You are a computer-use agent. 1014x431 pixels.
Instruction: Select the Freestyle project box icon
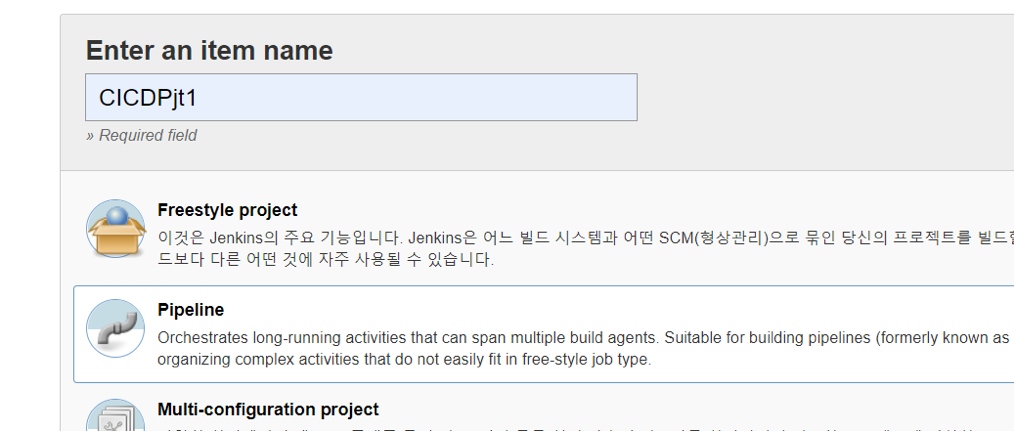(x=116, y=228)
